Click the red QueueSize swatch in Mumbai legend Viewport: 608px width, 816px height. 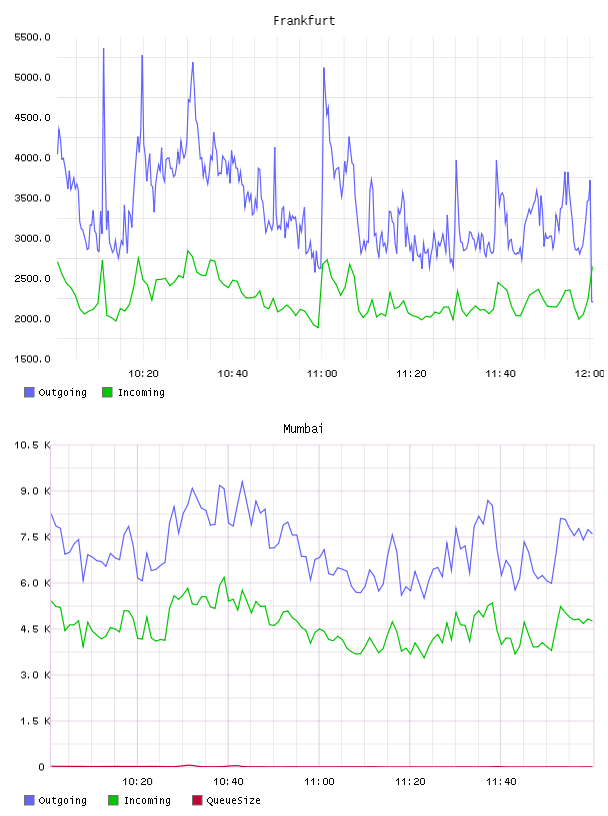click(197, 800)
